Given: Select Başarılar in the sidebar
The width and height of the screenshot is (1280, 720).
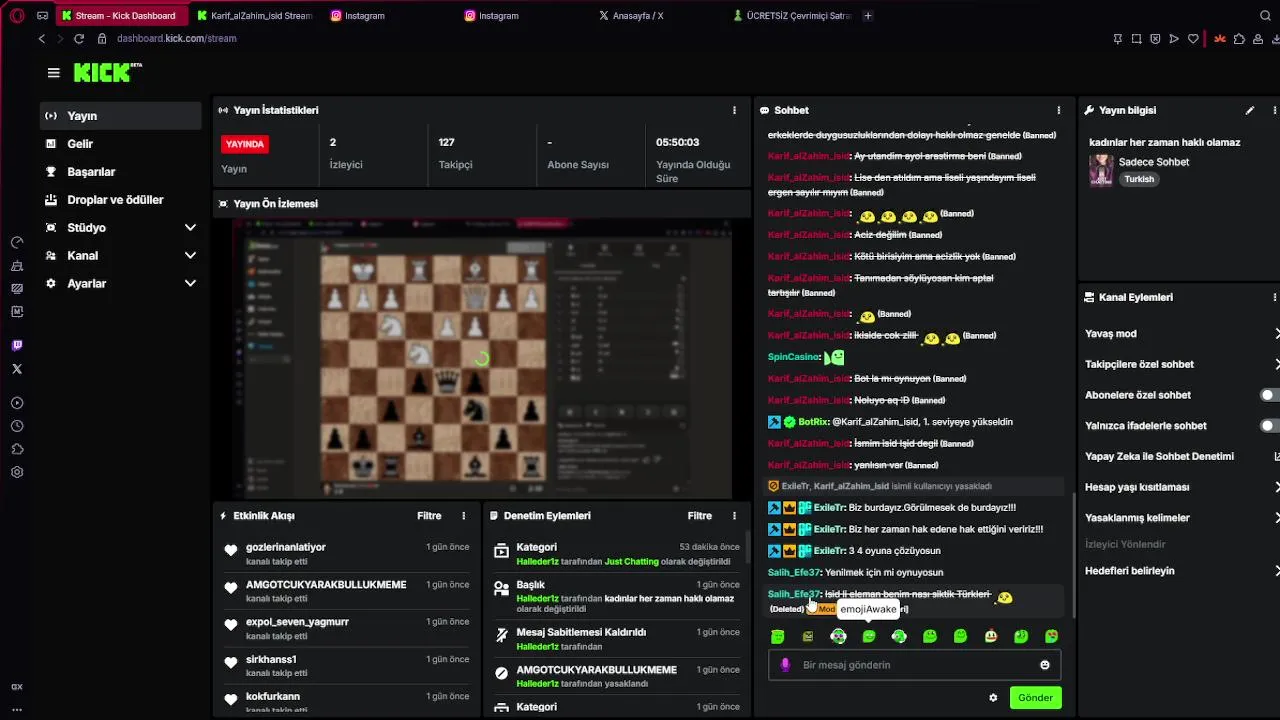Looking at the screenshot, I should 120,172.
